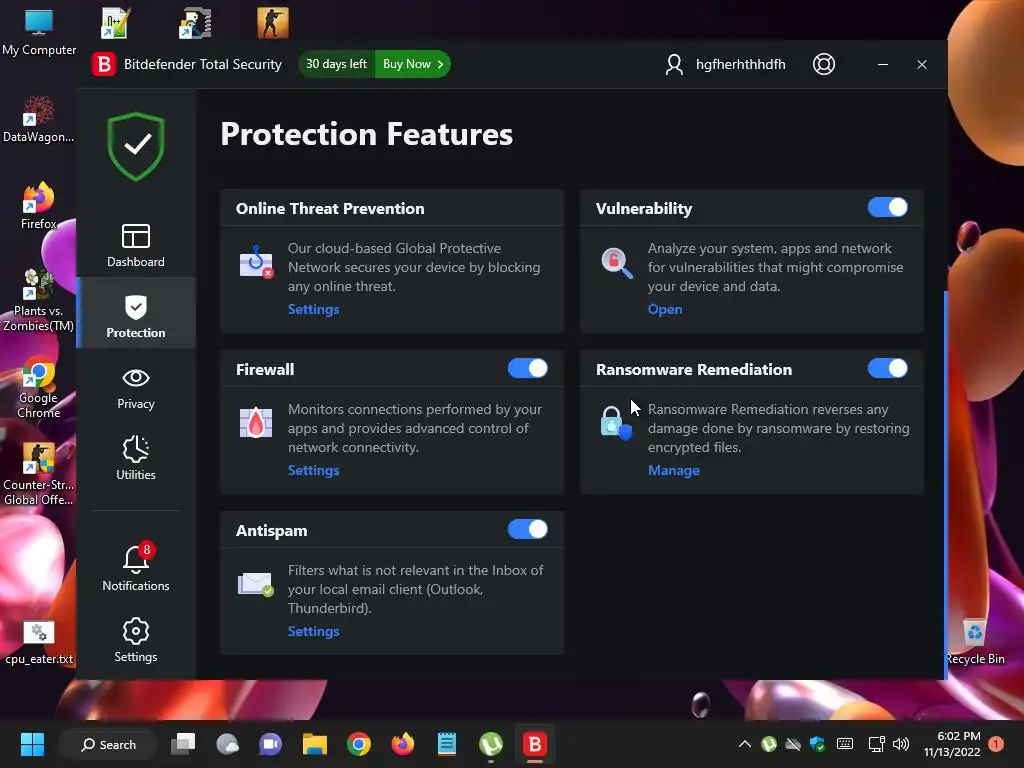Click the Antispam envelope icon
Screen dimensions: 1024x768
click(255, 583)
